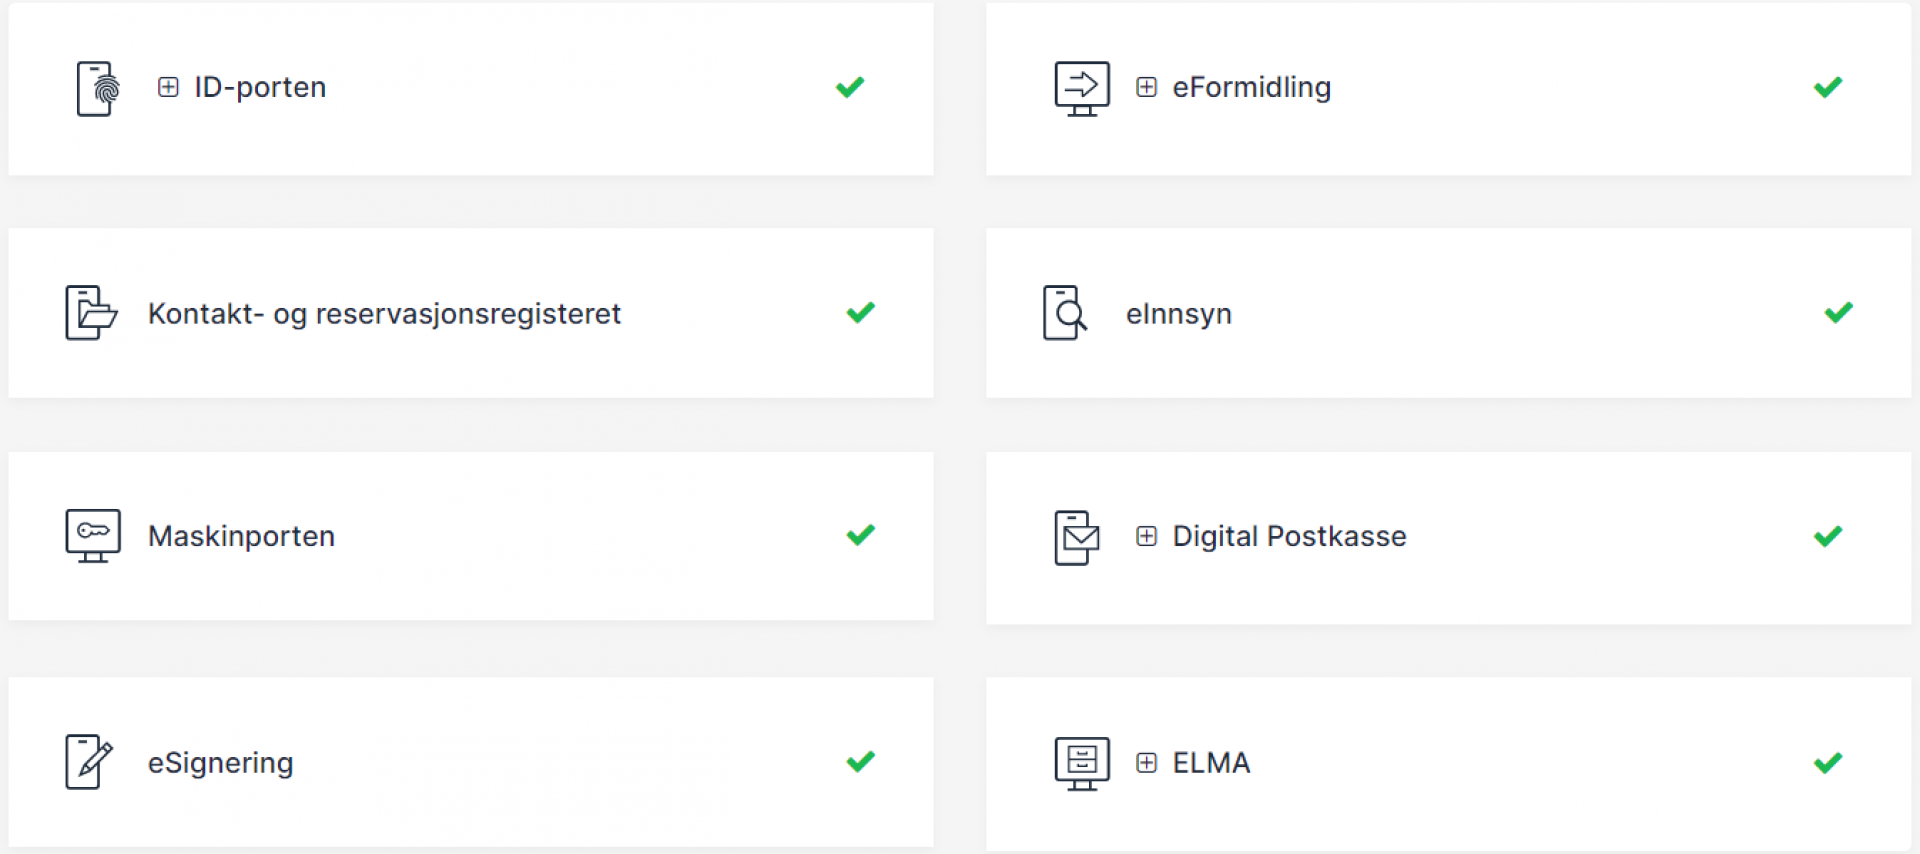
Task: Expand the ID-porten plus toggle
Action: click(x=168, y=87)
